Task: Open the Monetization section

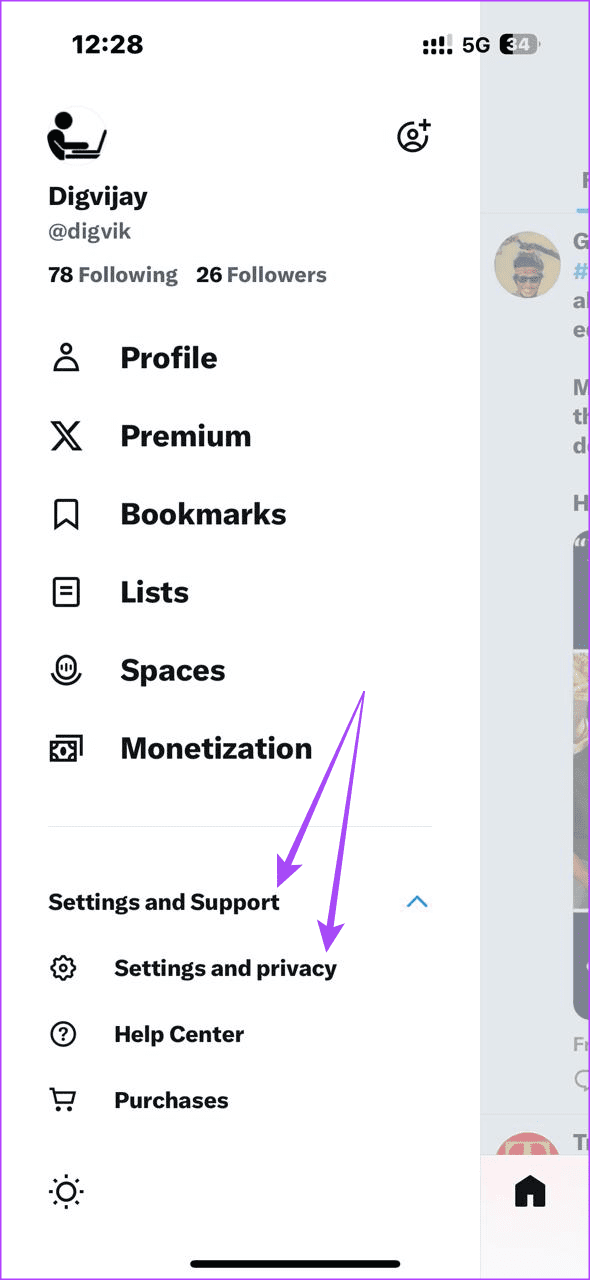Action: [215, 747]
